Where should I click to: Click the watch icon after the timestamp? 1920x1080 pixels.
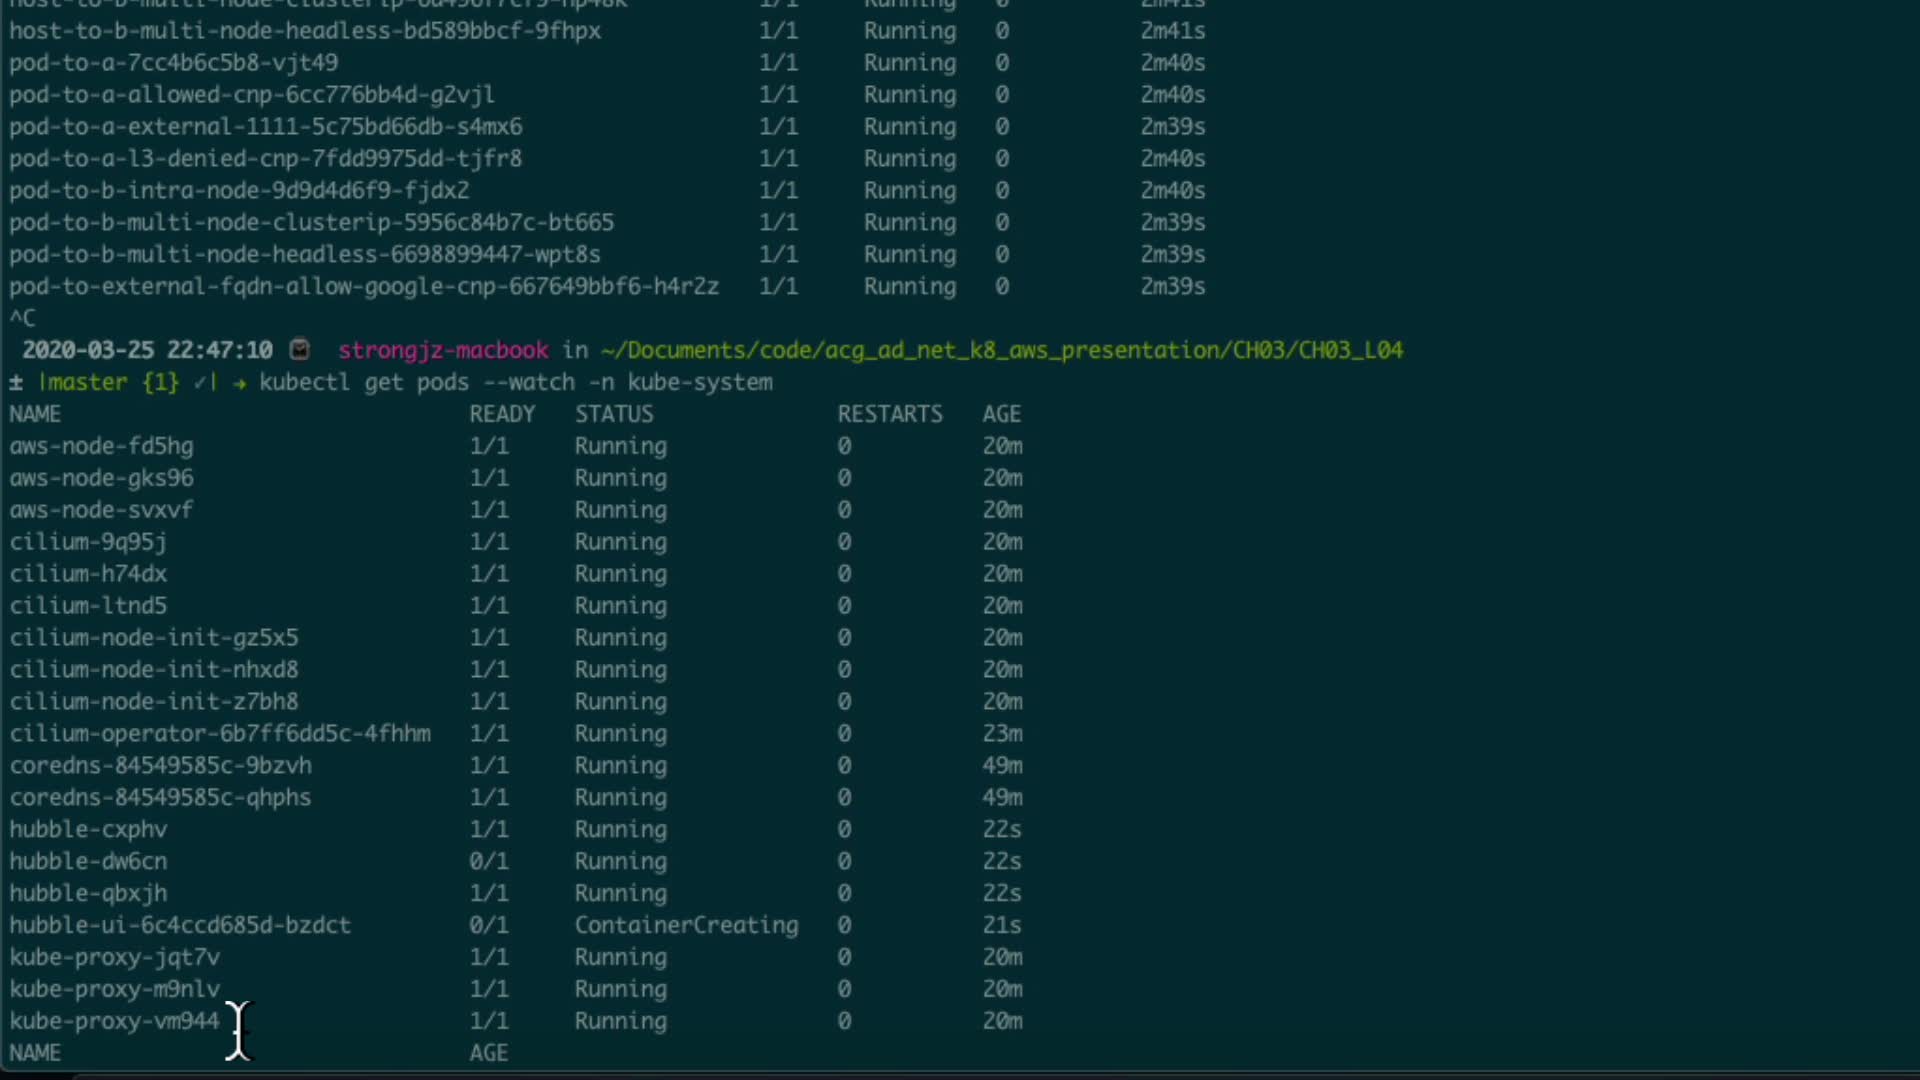pyautogui.click(x=299, y=350)
